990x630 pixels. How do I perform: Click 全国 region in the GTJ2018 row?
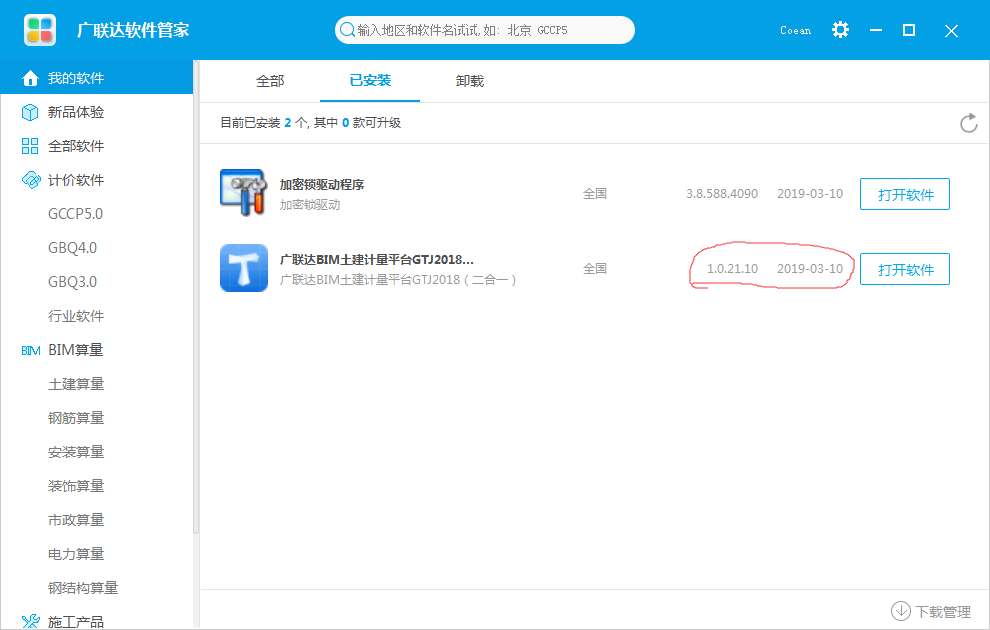pyautogui.click(x=595, y=269)
